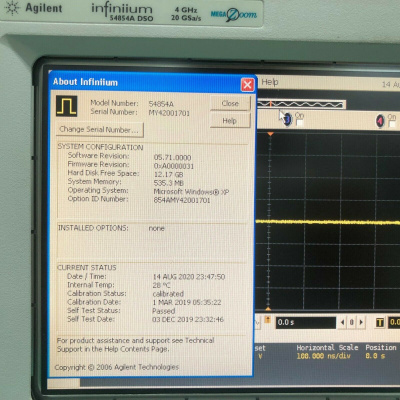Click calibration date 1 MAR 2019 05:35:22
The width and height of the screenshot is (400, 400).
(x=187, y=302)
